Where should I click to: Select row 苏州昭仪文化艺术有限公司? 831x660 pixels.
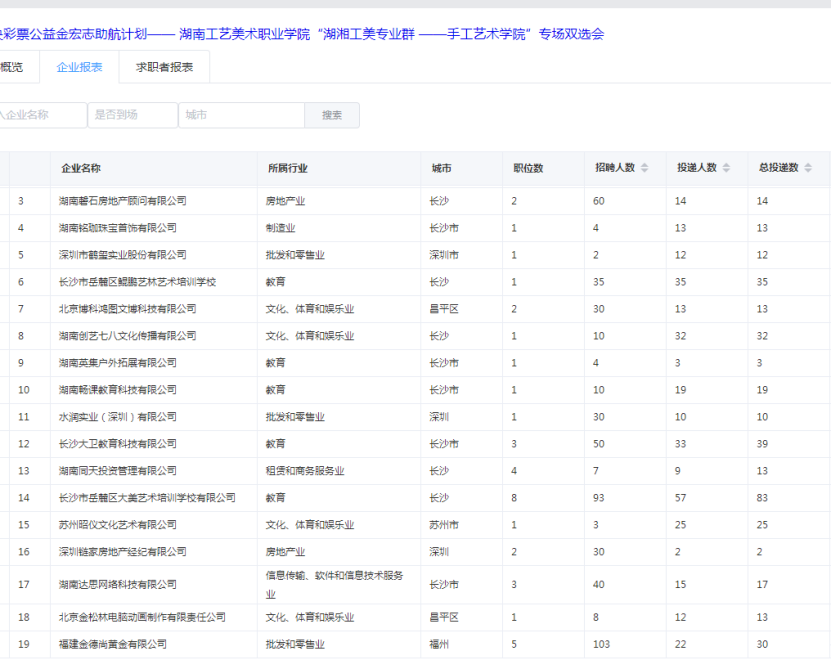coord(117,524)
